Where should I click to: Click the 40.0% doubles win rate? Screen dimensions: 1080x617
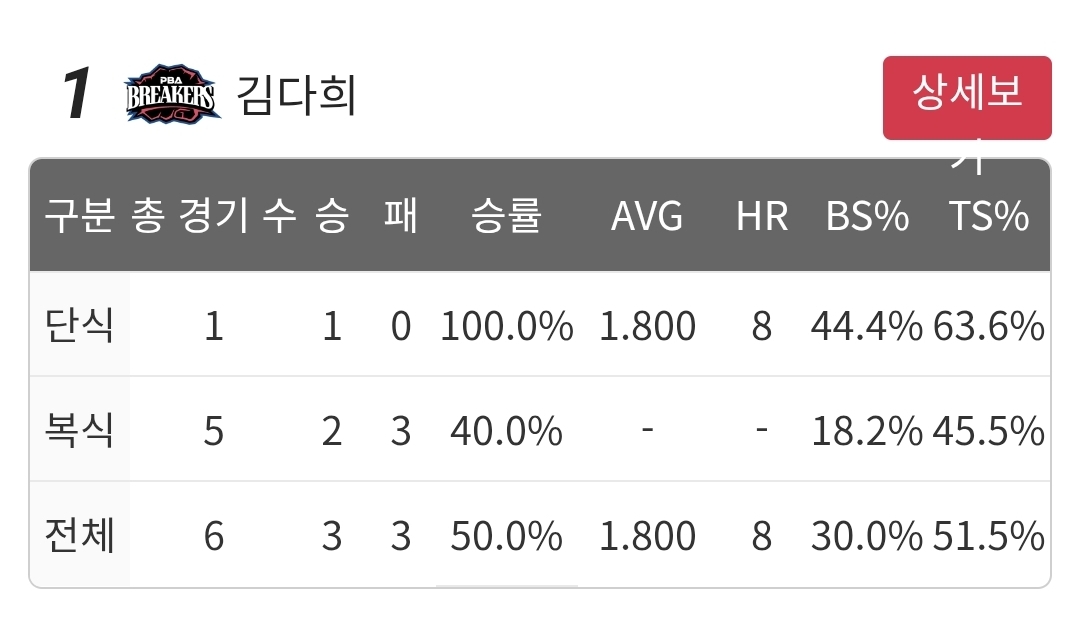coord(506,431)
